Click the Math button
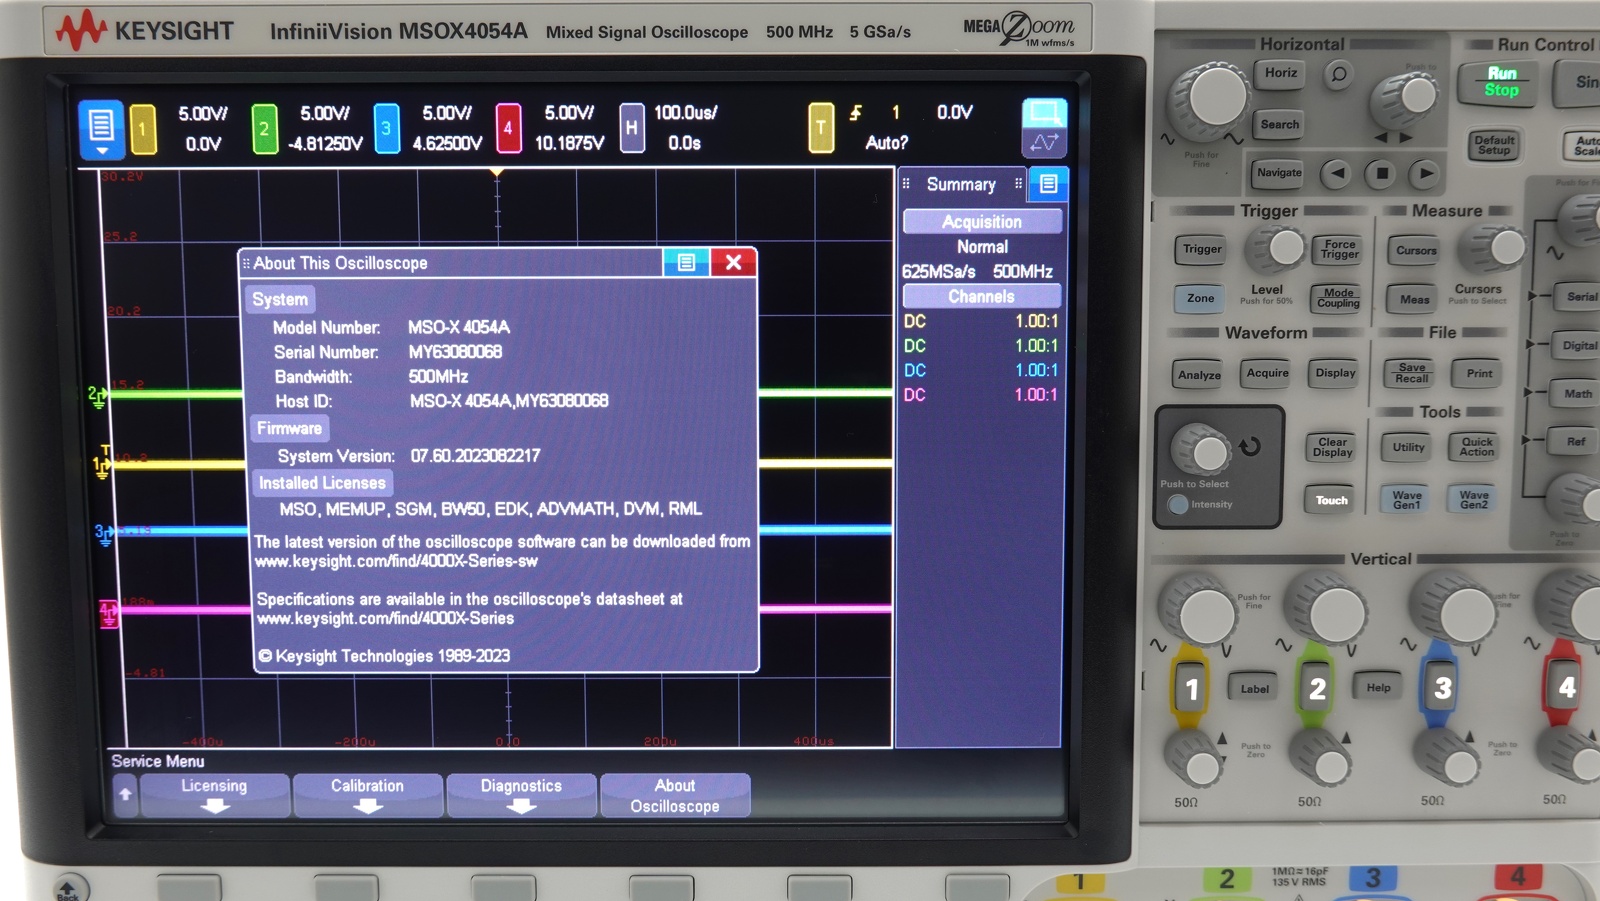Screen dimensions: 1600x901 (x=1577, y=393)
